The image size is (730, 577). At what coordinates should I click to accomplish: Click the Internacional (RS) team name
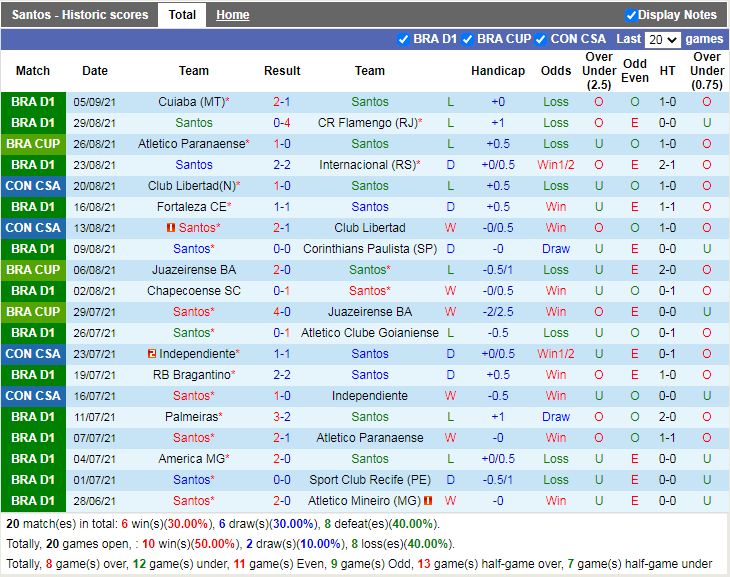click(x=366, y=165)
